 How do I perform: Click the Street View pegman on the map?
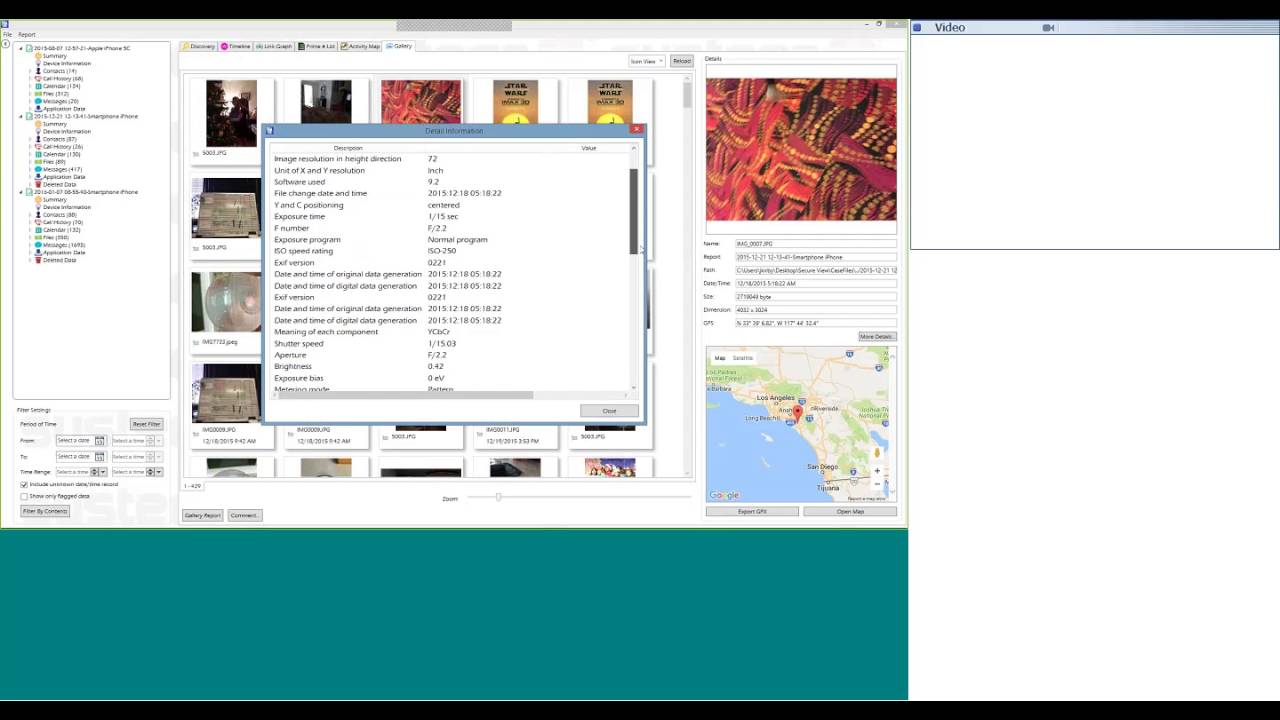[877, 453]
